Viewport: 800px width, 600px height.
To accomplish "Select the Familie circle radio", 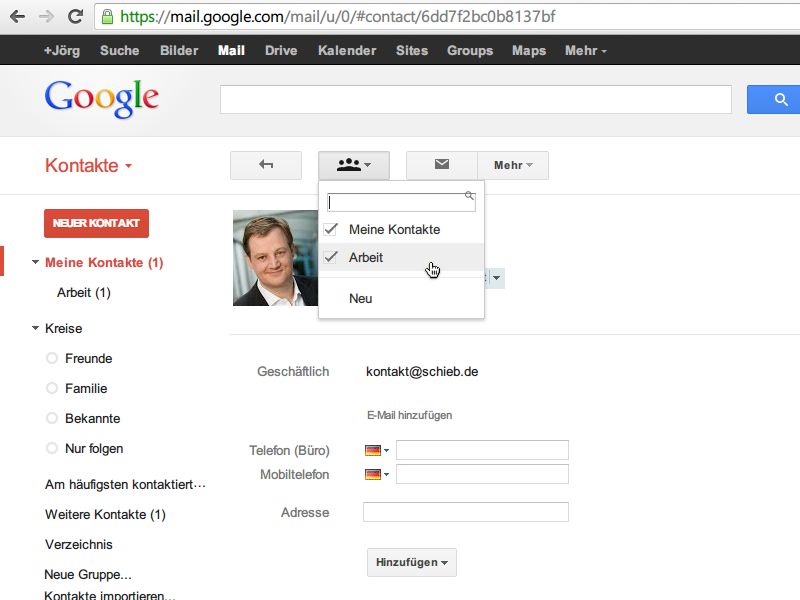I will tap(52, 388).
